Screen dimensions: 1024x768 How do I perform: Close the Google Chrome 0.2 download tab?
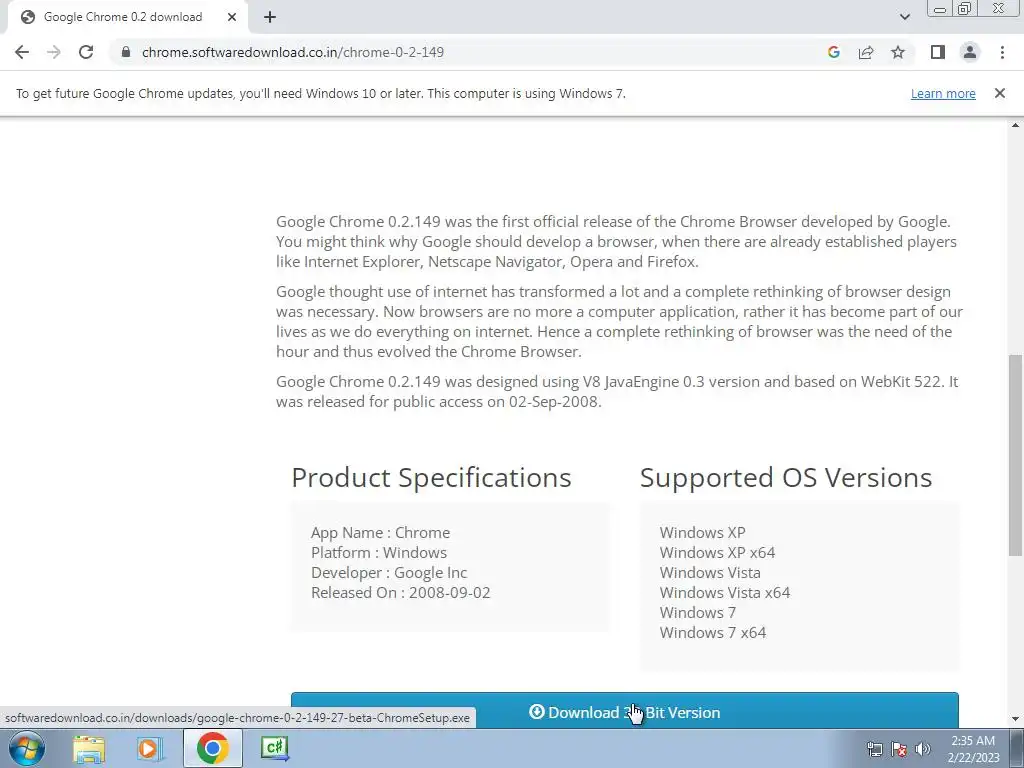click(x=232, y=17)
